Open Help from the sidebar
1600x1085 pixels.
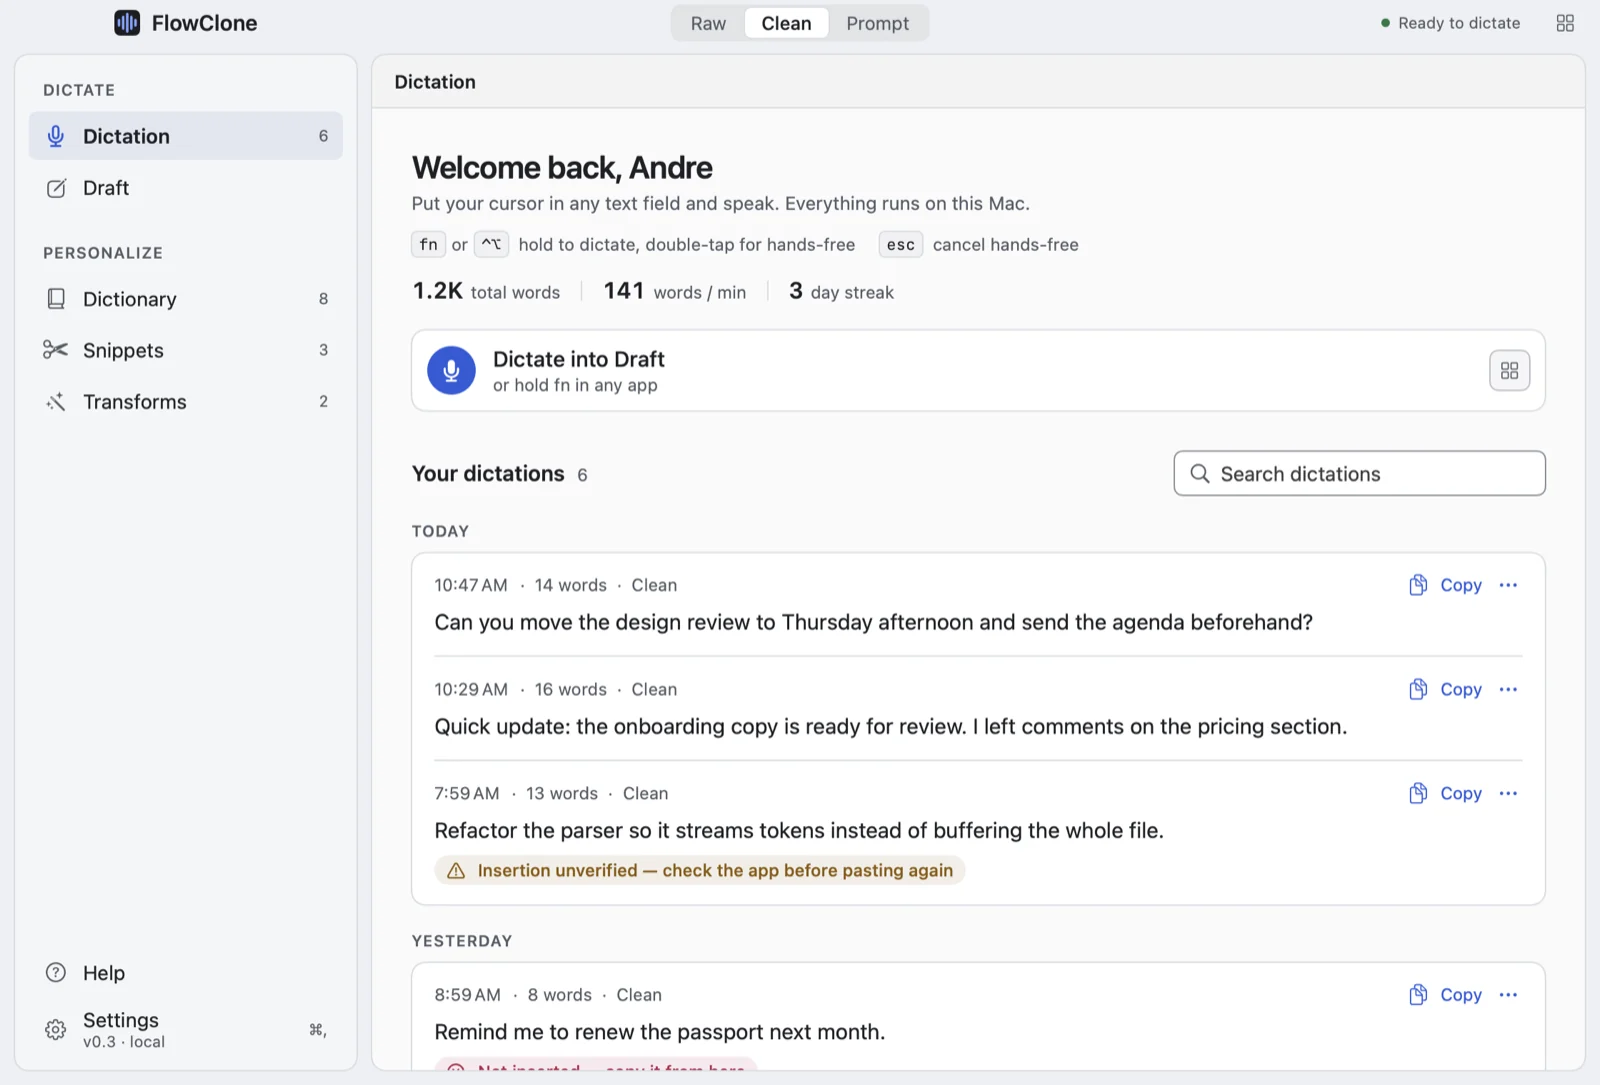(186, 973)
